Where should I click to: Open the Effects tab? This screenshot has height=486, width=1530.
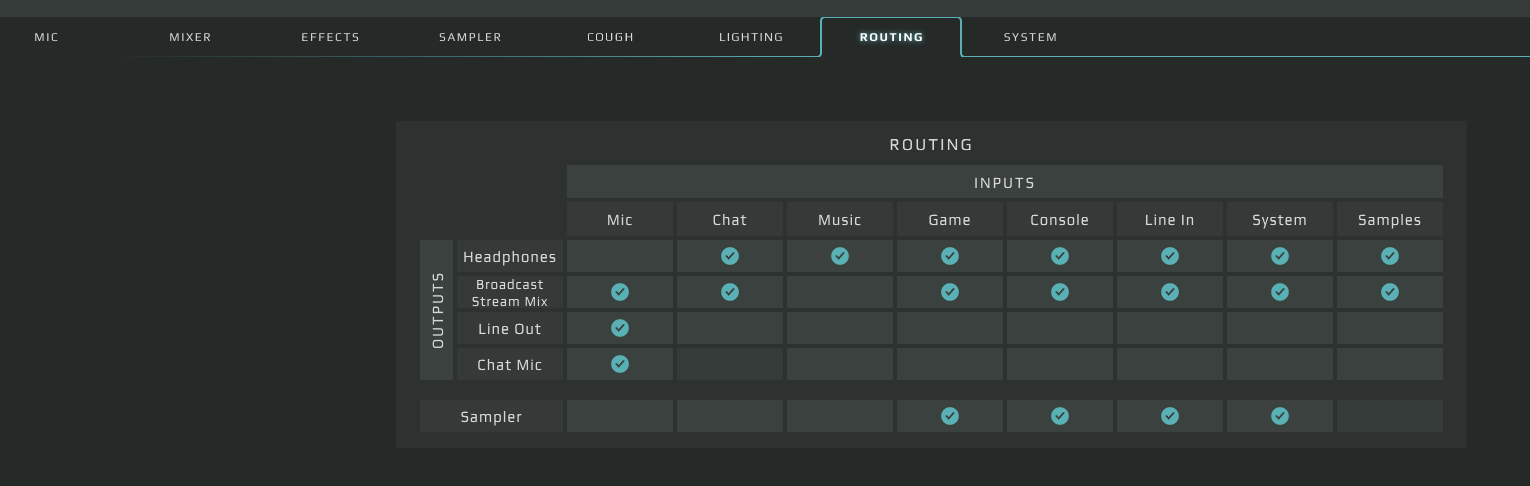tap(330, 37)
